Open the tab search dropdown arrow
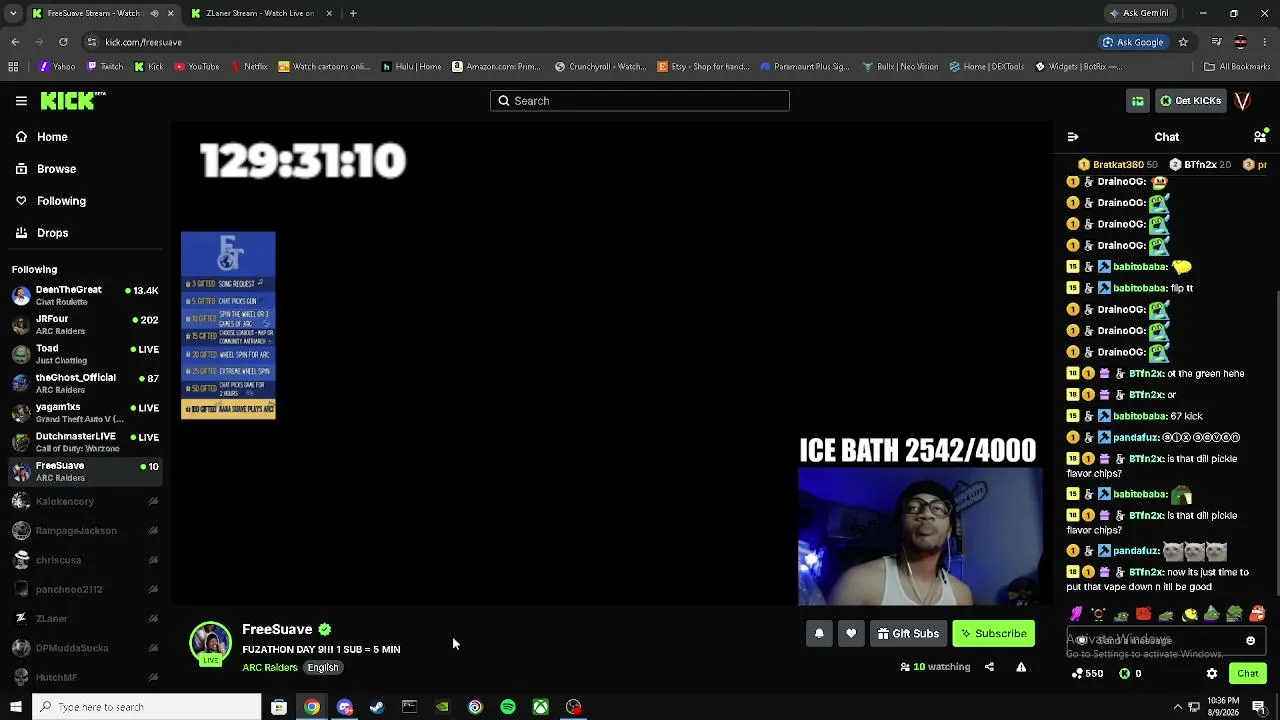 [13, 13]
